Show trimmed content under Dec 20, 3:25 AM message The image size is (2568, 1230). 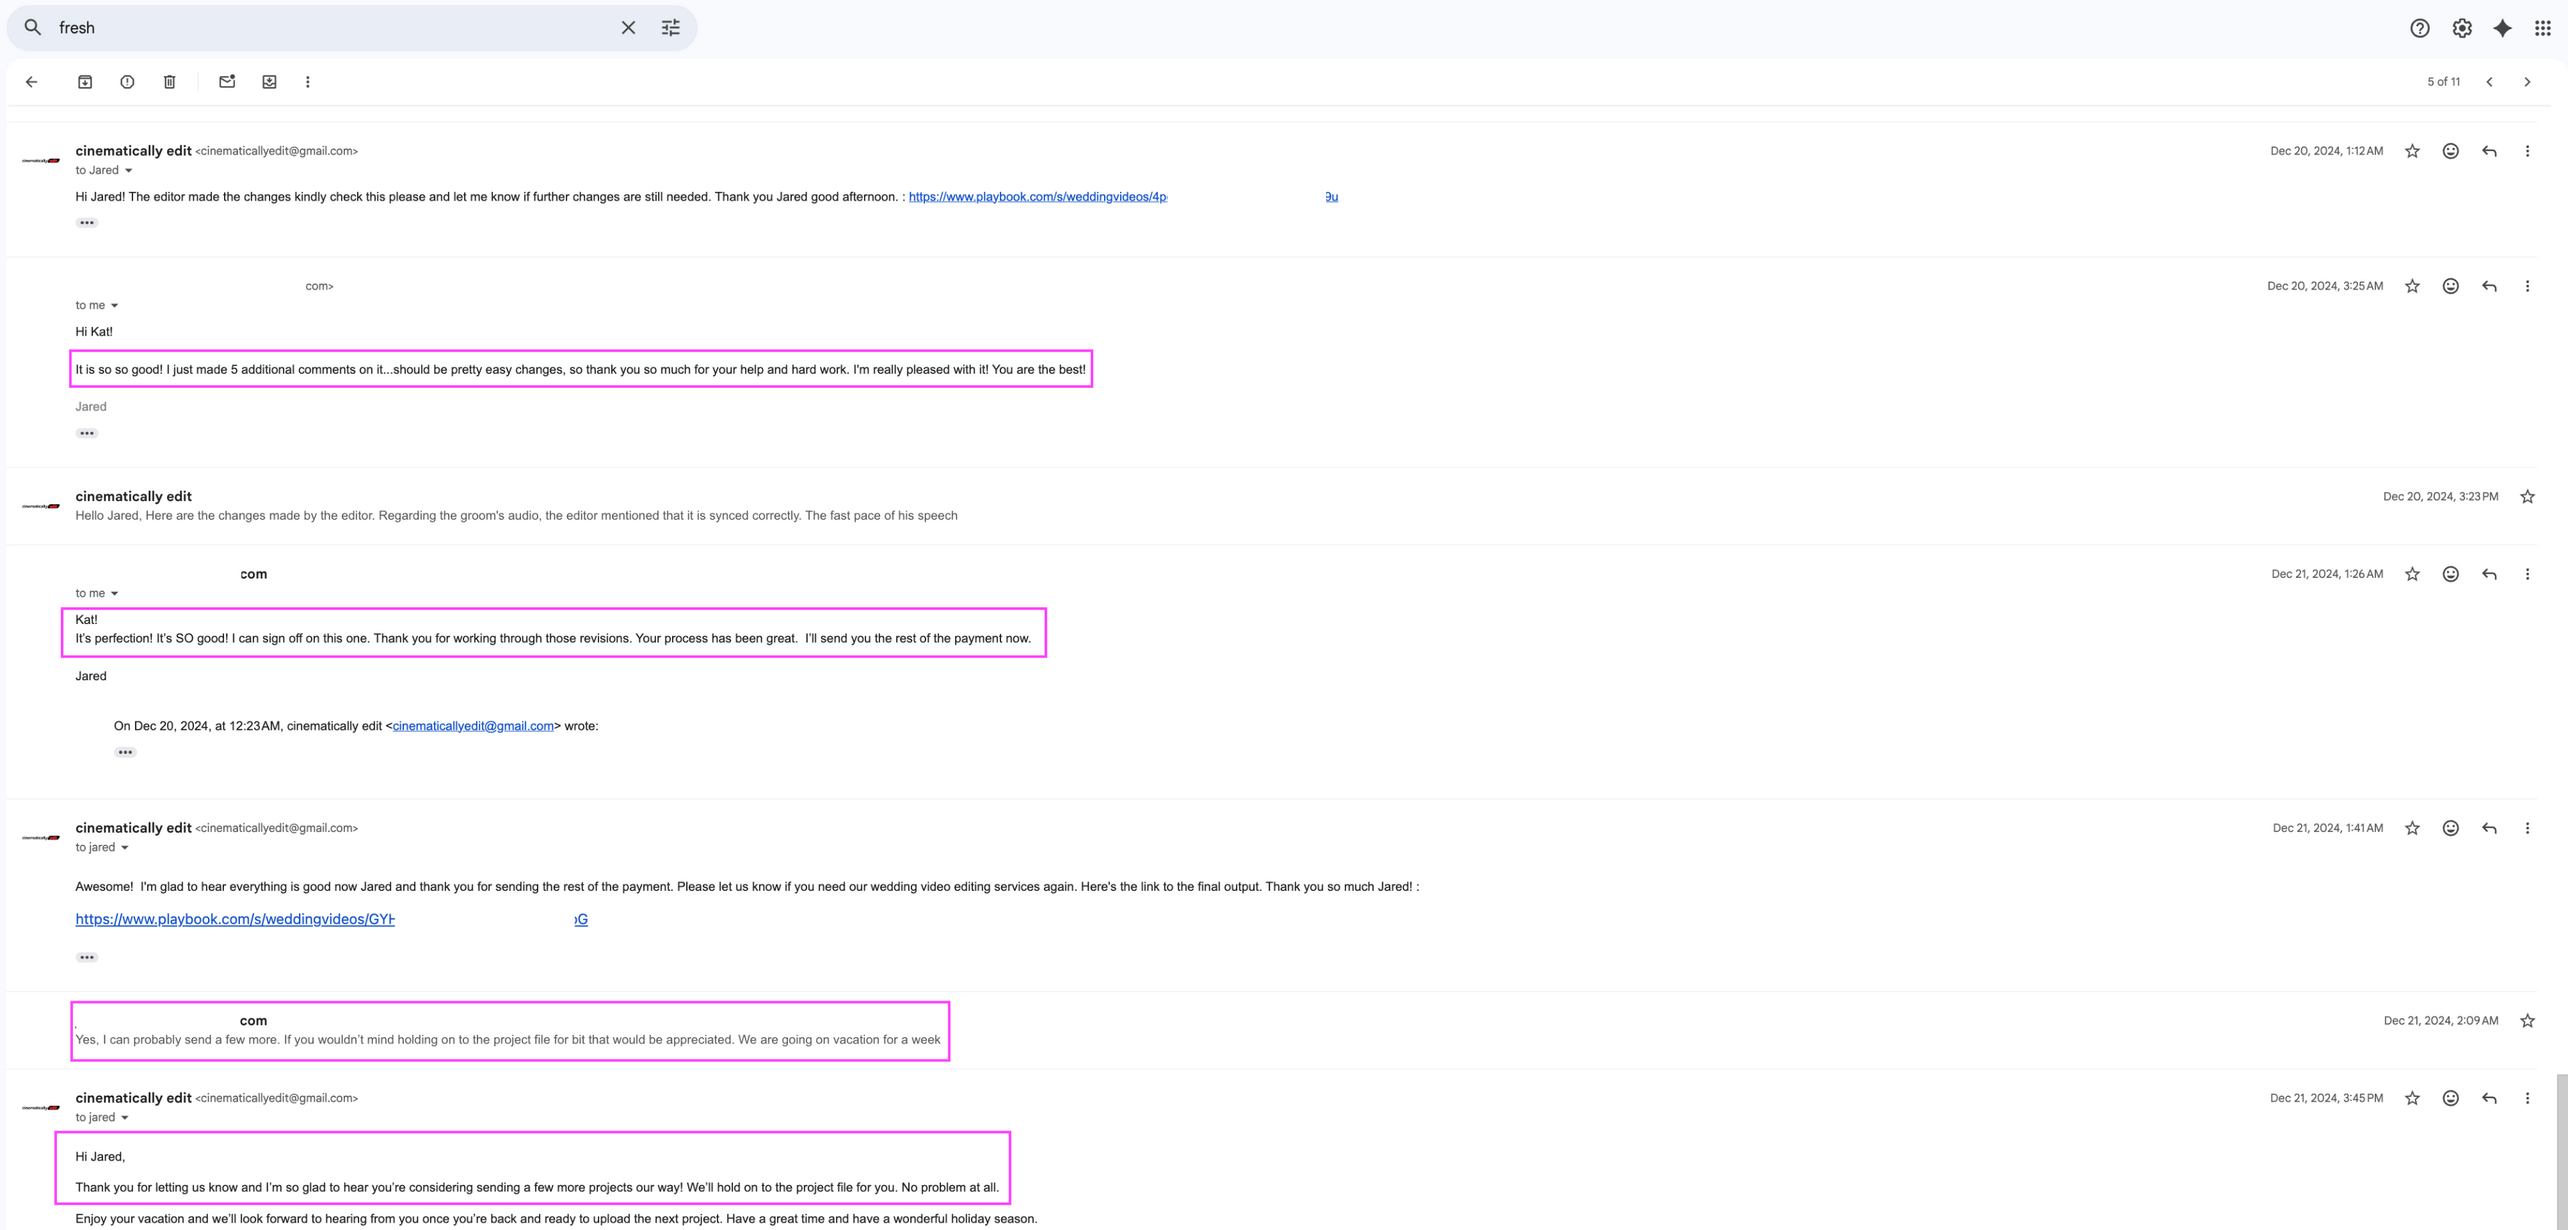87,434
